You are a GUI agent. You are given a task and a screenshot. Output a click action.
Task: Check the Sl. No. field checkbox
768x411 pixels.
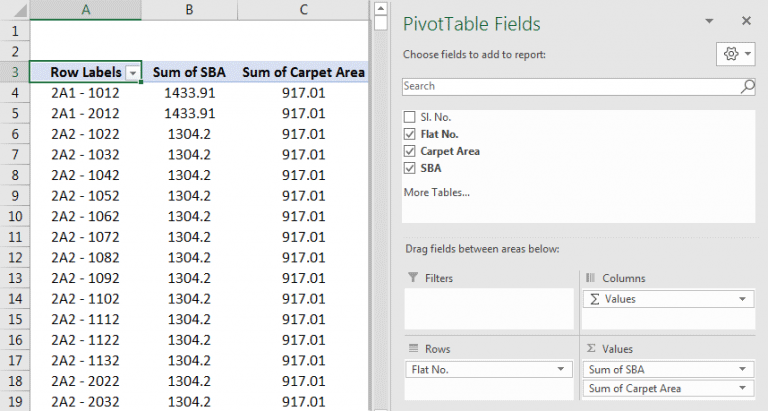coord(409,117)
